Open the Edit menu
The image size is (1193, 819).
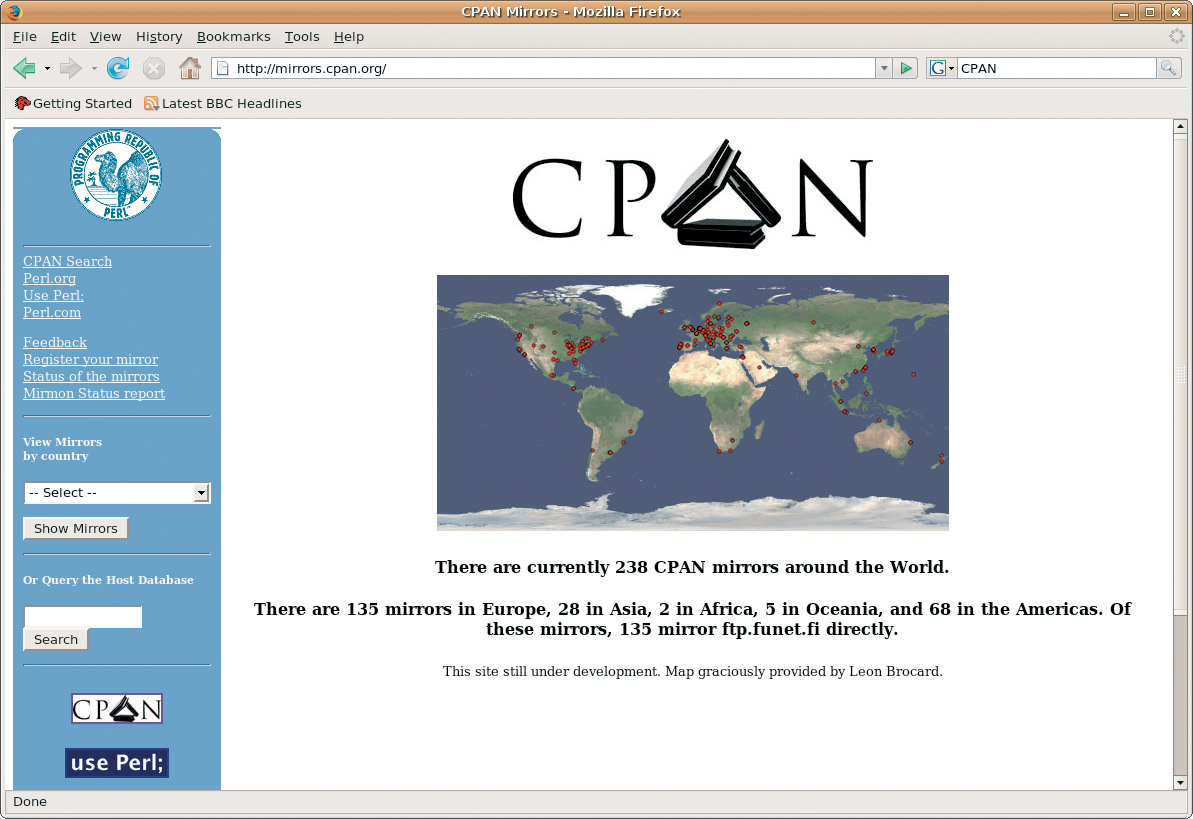(63, 37)
